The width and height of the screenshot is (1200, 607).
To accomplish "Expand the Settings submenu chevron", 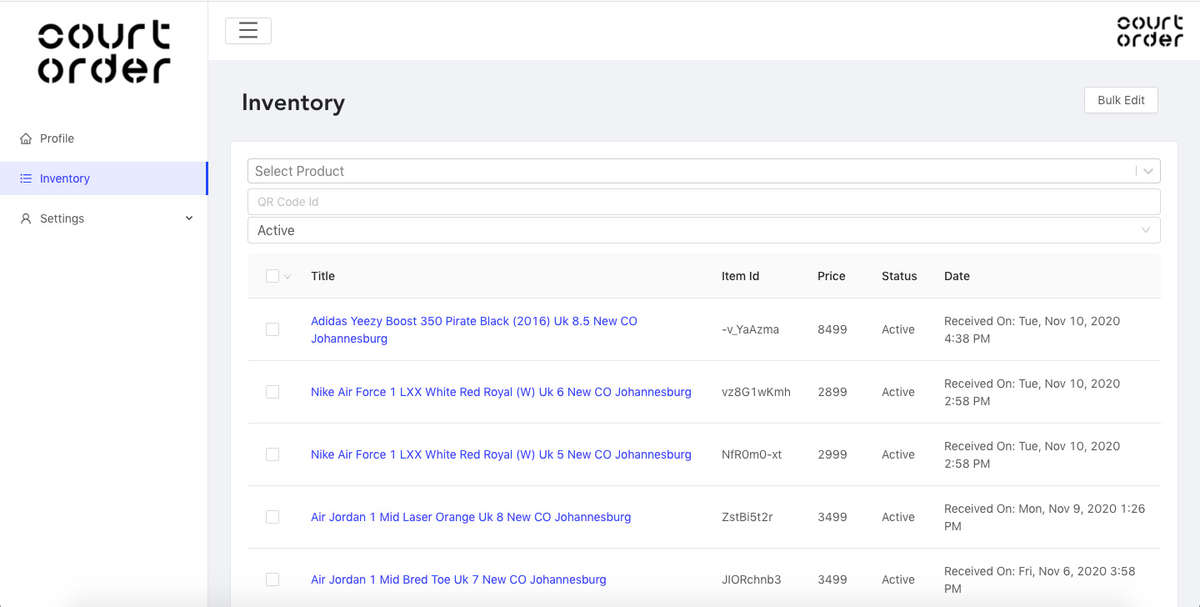I will click(189, 219).
